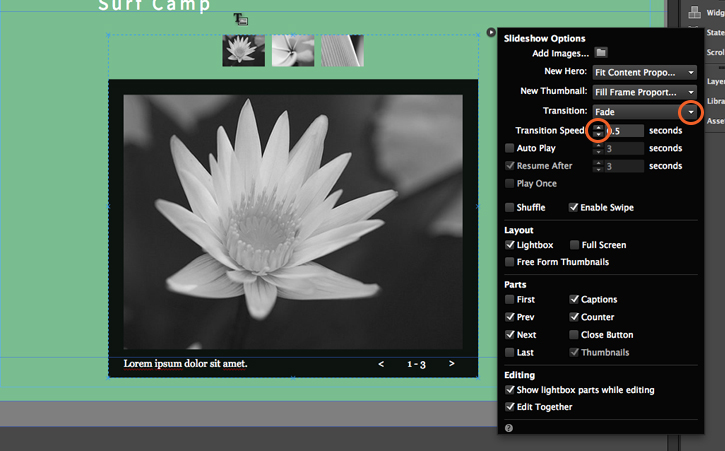Select the white plumeria thumbnail
725x451 pixels.
pyautogui.click(x=293, y=50)
